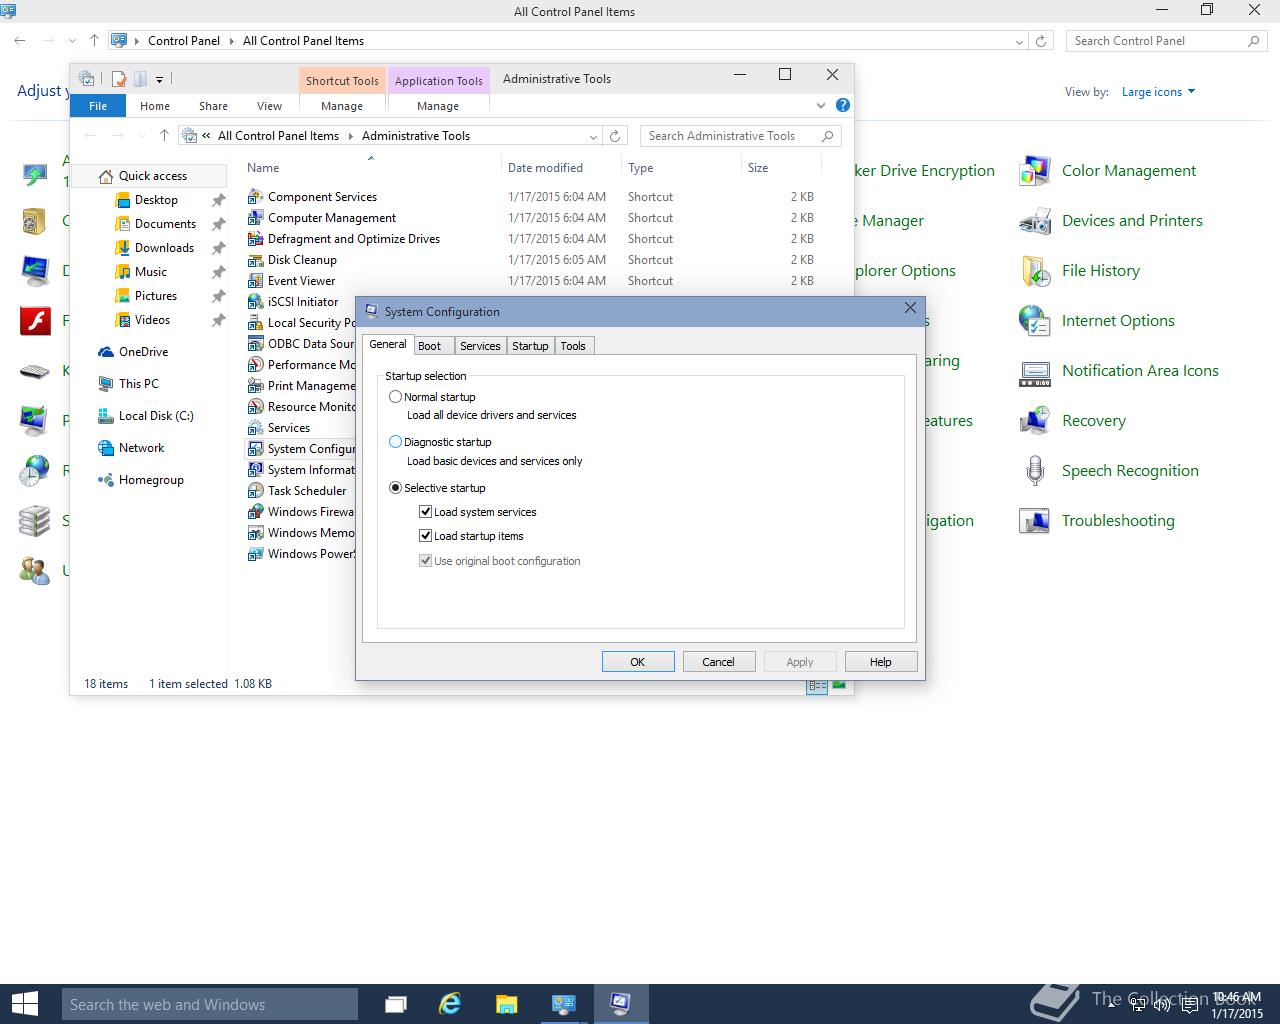Screen dimensions: 1280x1024
Task: Select the Diagnostic startup option
Action: [x=395, y=442]
